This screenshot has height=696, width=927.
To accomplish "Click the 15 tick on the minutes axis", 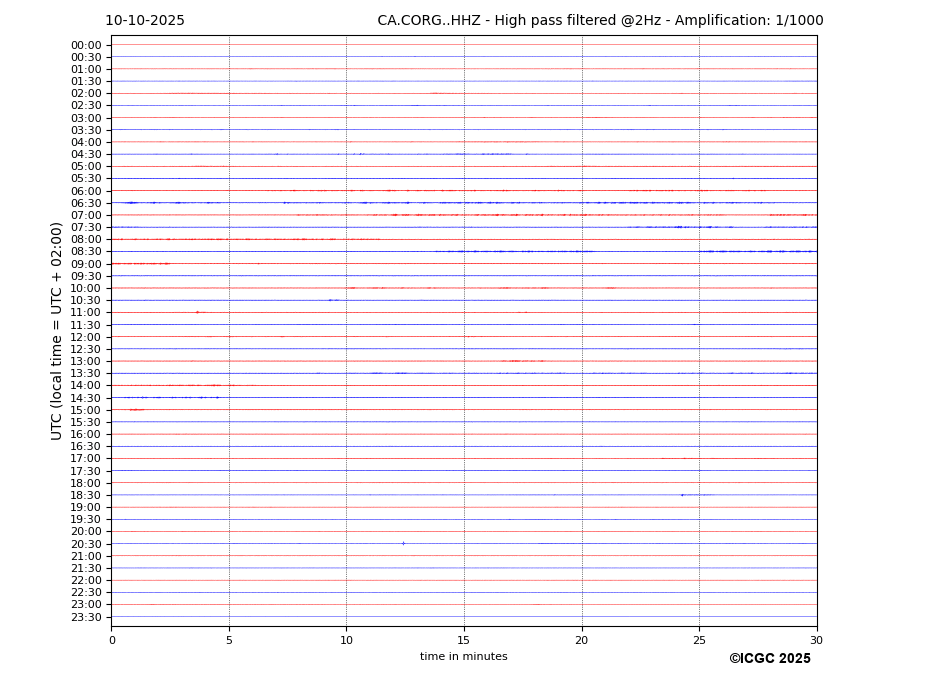I will pyautogui.click(x=464, y=640).
